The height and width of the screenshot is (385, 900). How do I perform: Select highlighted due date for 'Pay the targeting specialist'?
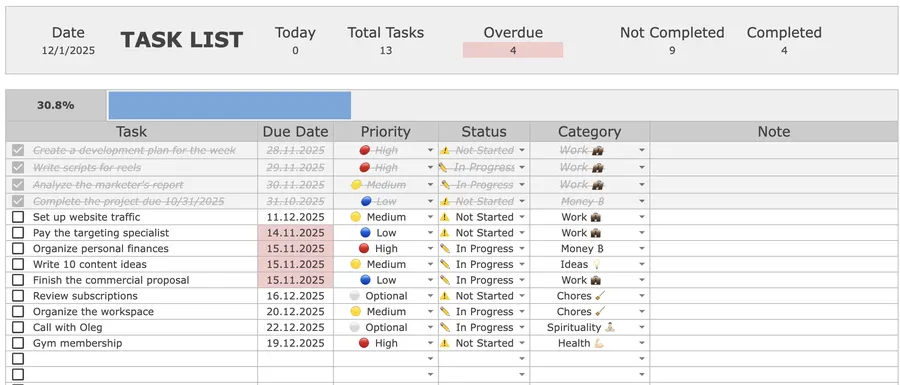[296, 233]
